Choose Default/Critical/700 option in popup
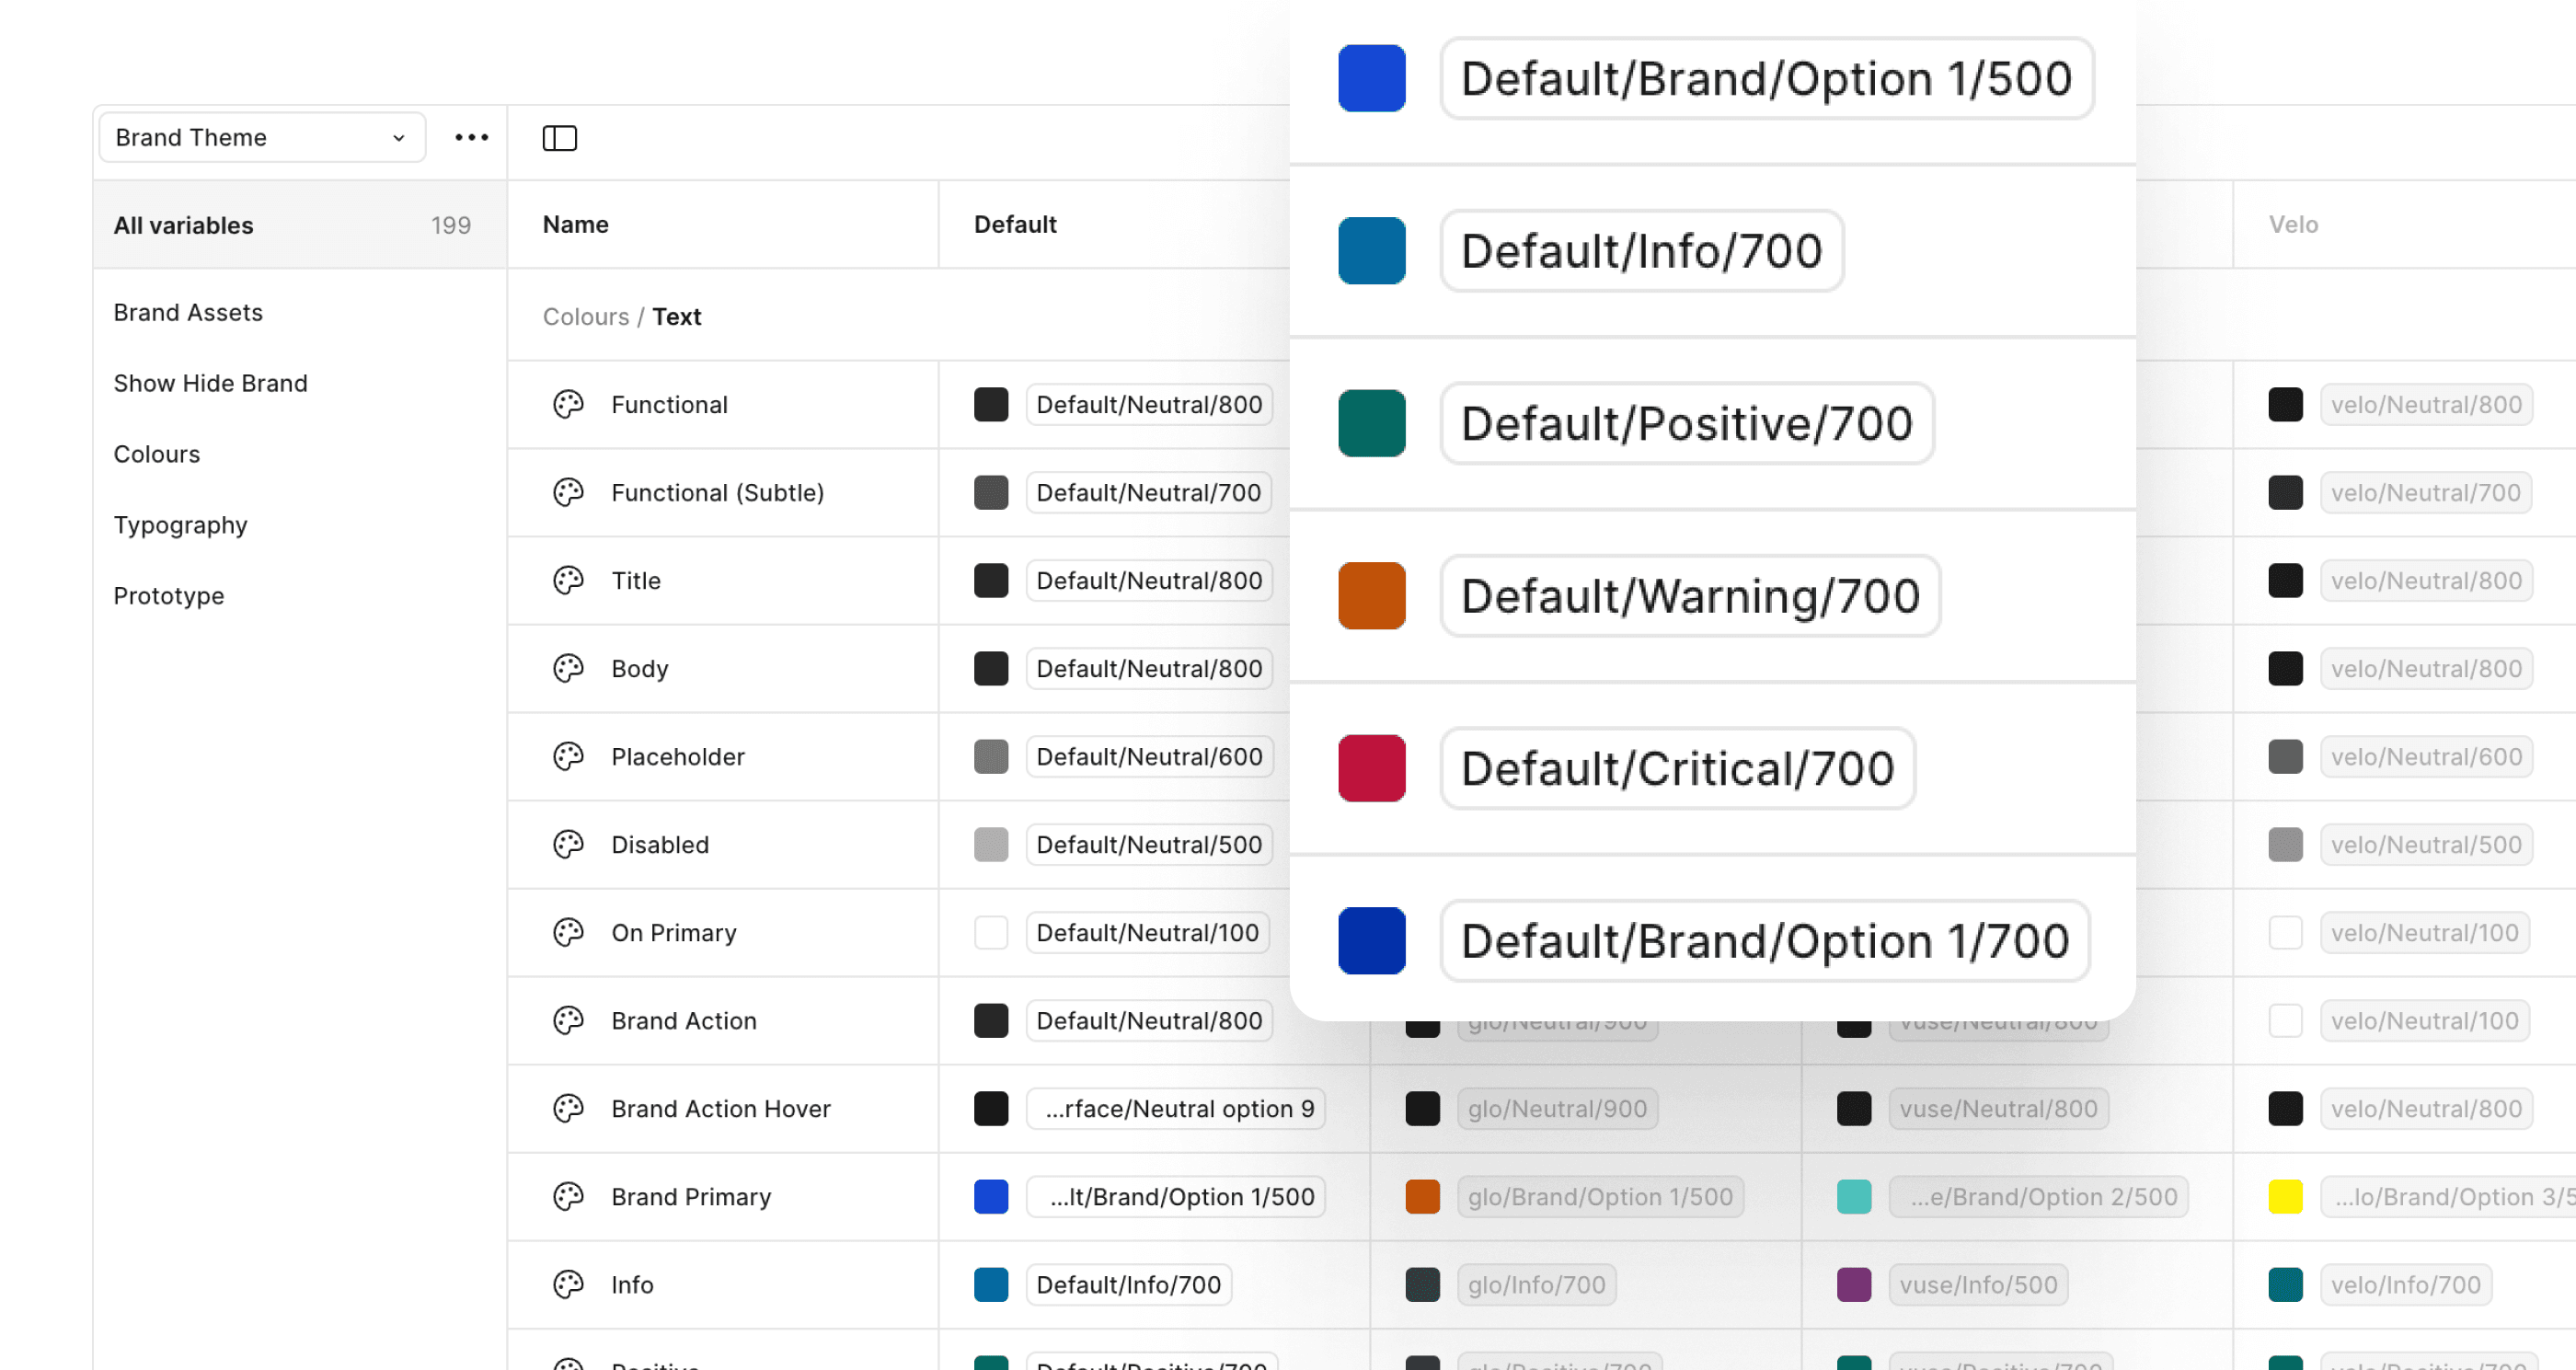 coord(1677,769)
